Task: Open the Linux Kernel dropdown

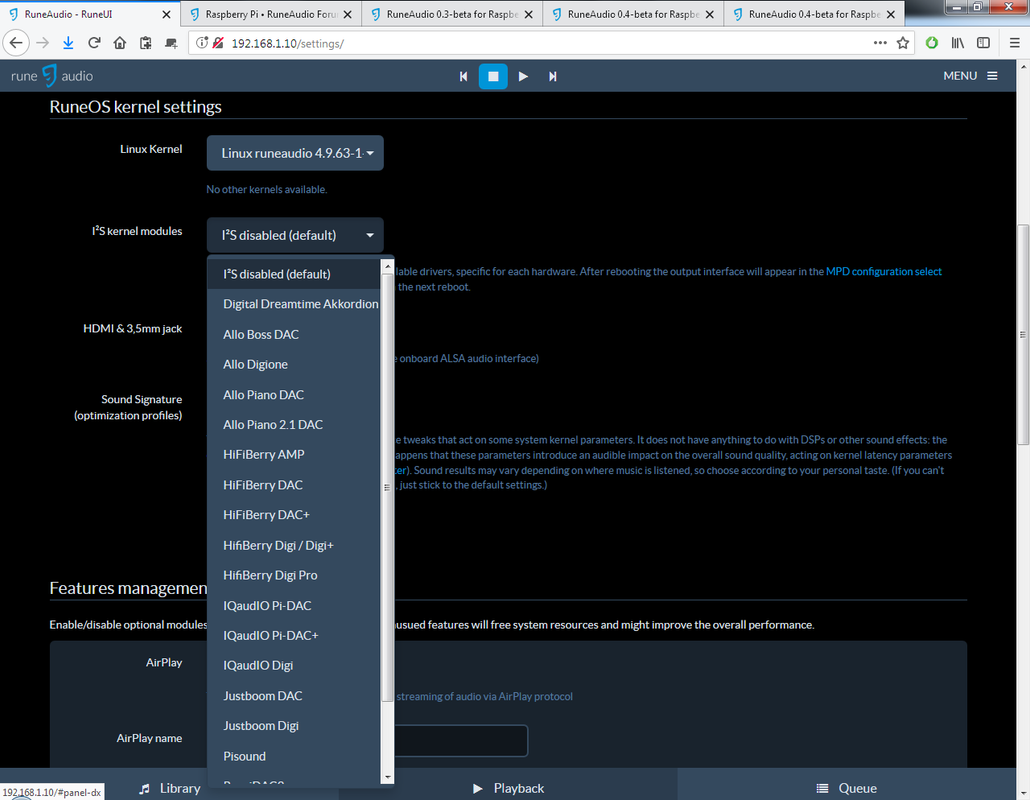Action: pos(295,153)
